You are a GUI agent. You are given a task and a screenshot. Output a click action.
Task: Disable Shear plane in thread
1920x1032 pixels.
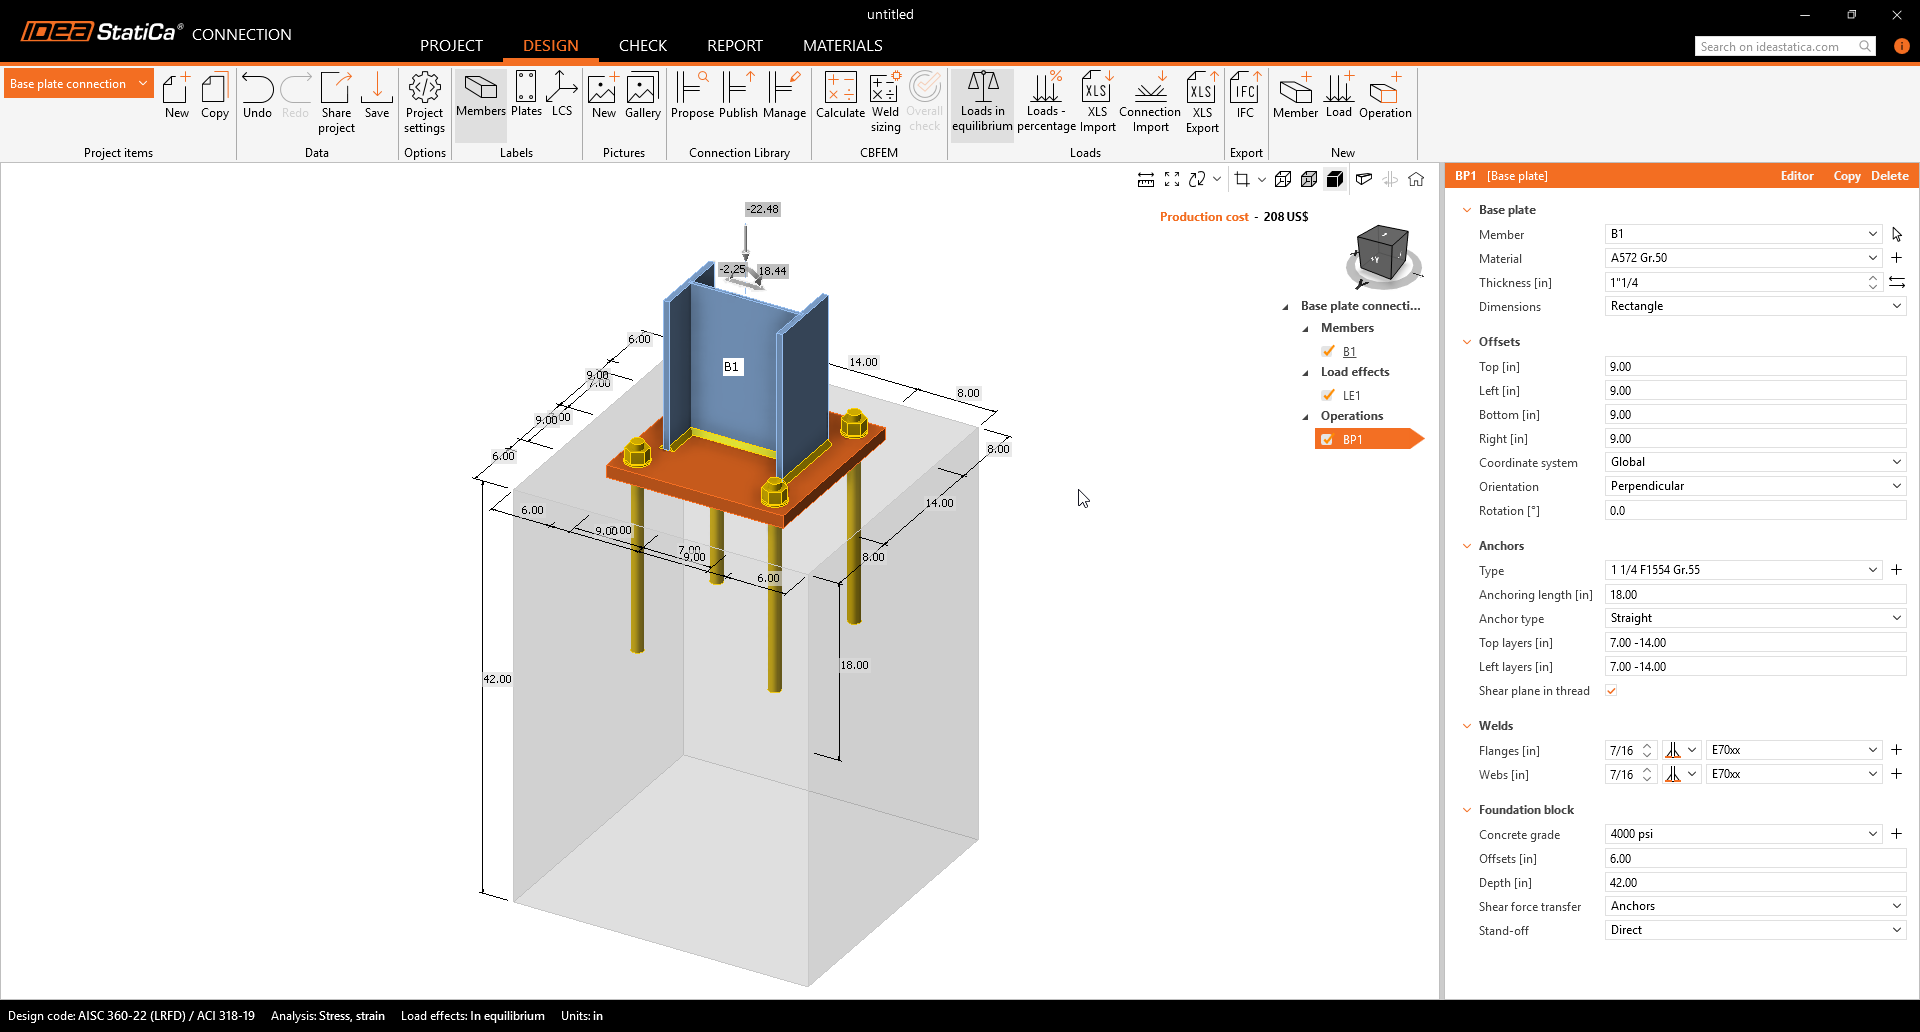tap(1611, 690)
